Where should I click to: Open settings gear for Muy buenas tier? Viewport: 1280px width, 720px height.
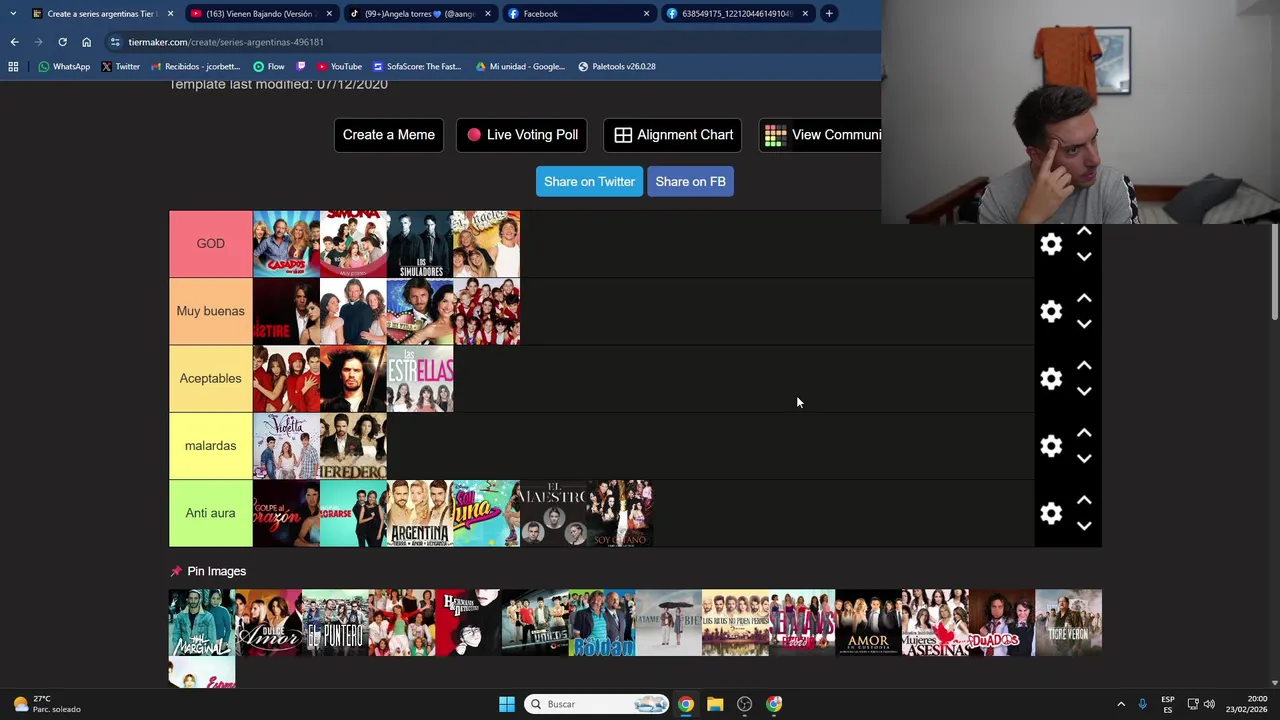[x=1051, y=311]
